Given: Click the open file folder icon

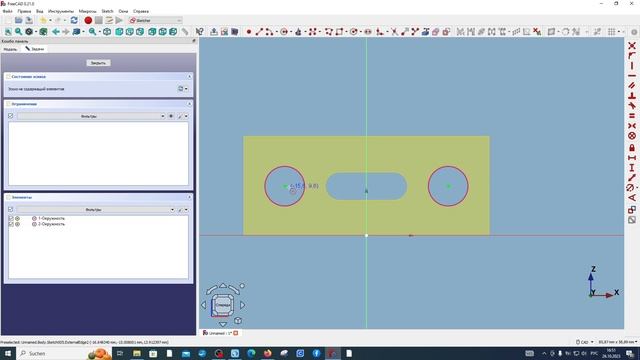Looking at the screenshot, I should click(18, 20).
